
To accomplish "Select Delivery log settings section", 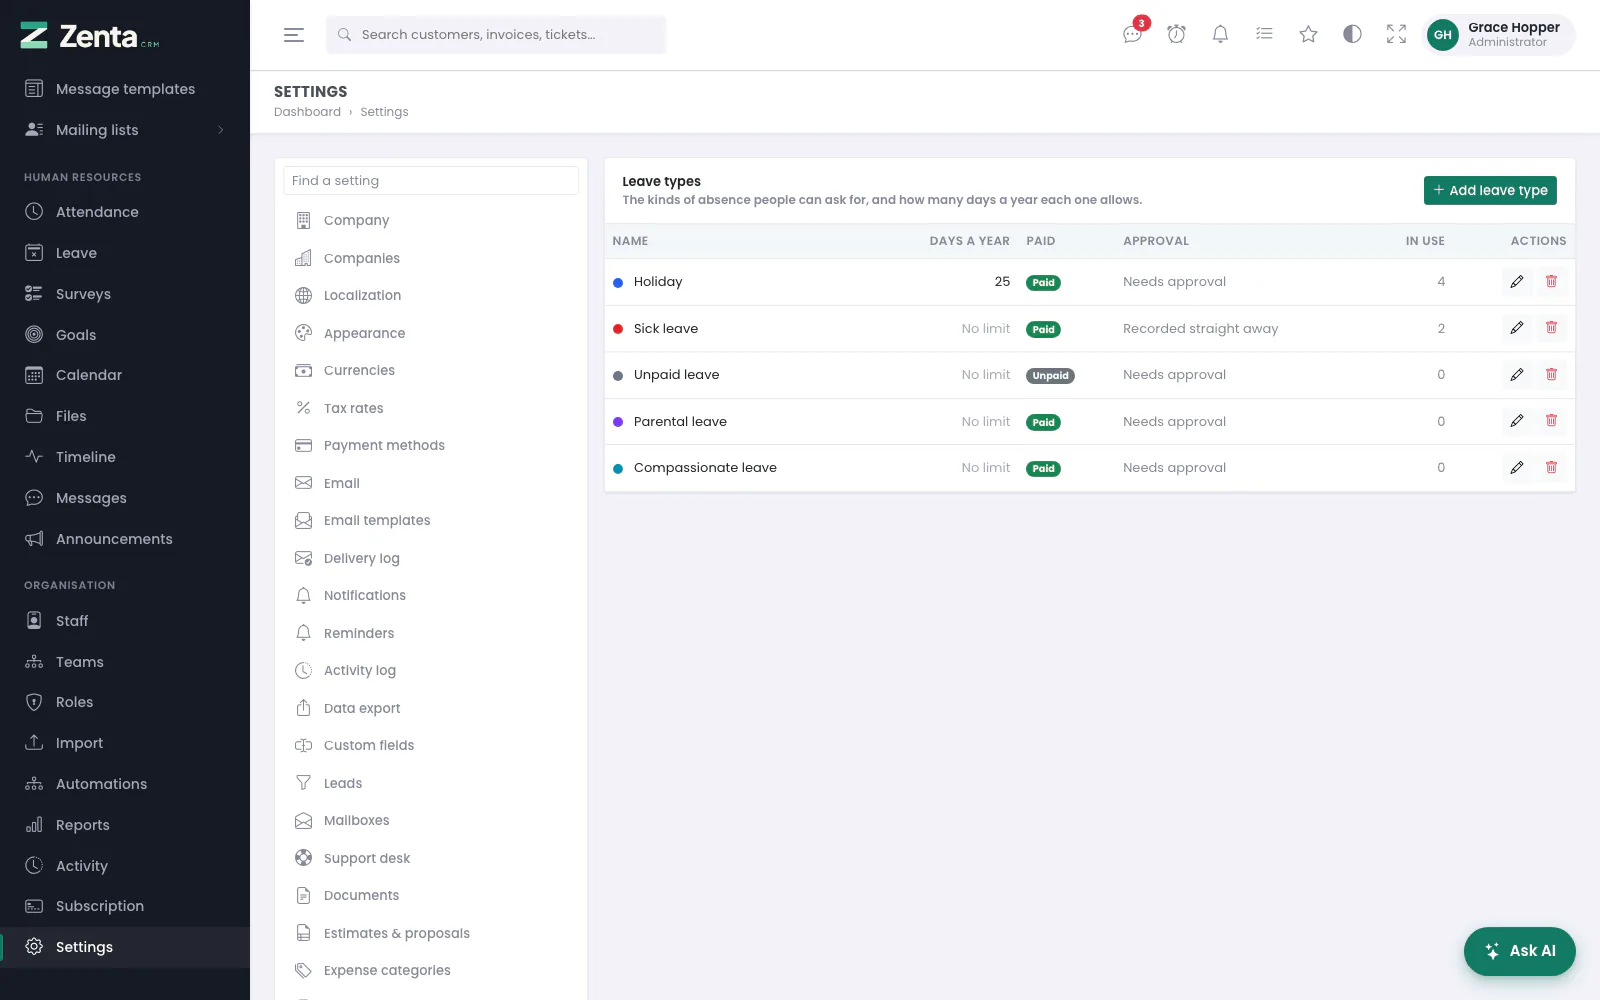I will tap(431, 558).
